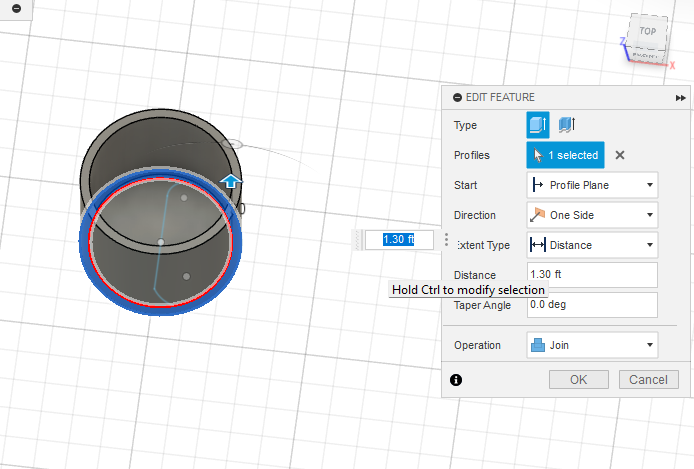The image size is (694, 469).
Task: Open the Direction 'One Side' dropdown
Action: pyautogui.click(x=592, y=215)
